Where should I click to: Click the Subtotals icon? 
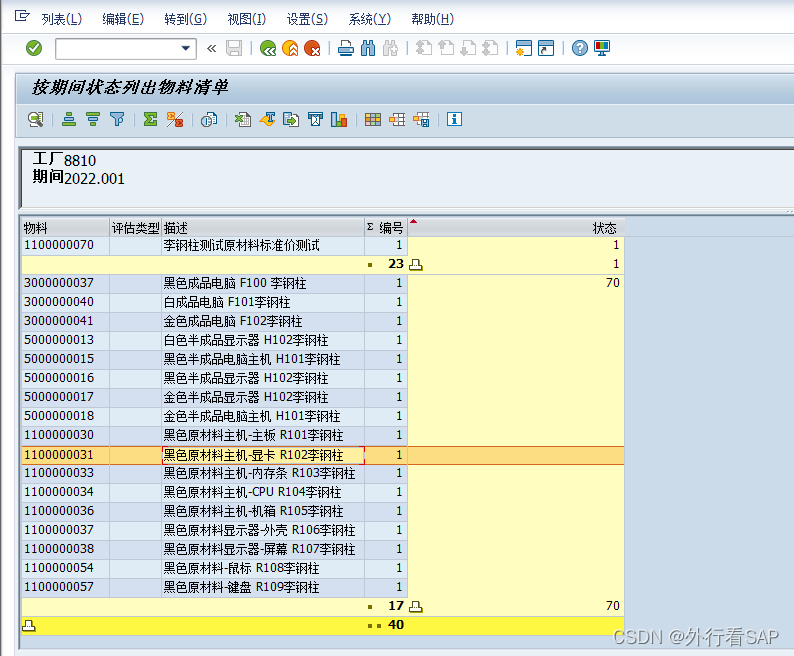(175, 120)
